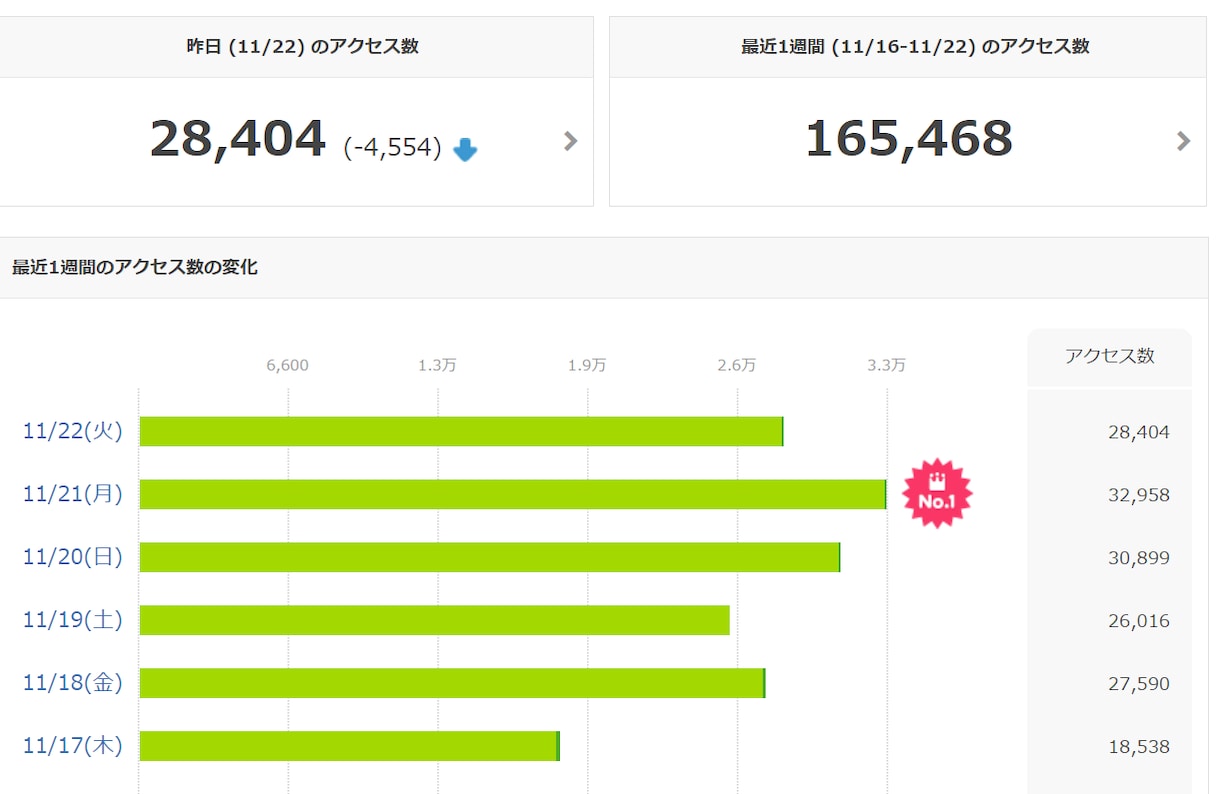Click the 1.3万 axis label

point(437,365)
